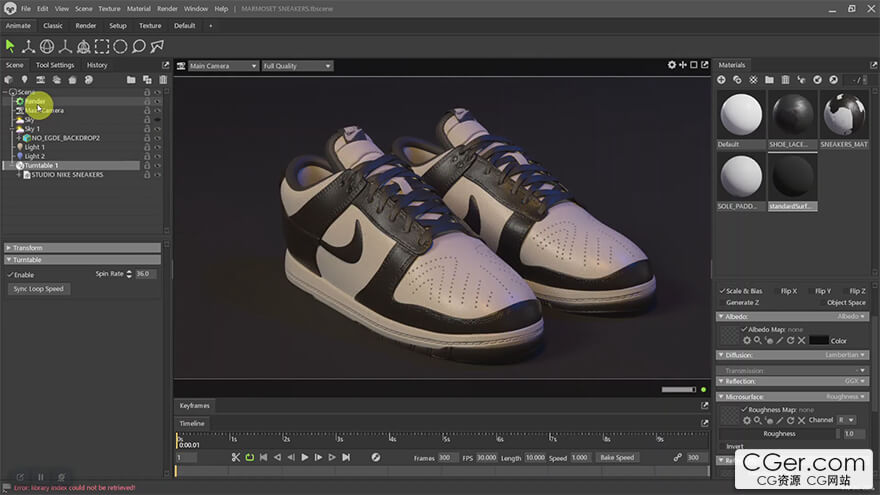This screenshot has width=880, height=495.
Task: Toggle the green loop playback icon
Action: pos(249,457)
